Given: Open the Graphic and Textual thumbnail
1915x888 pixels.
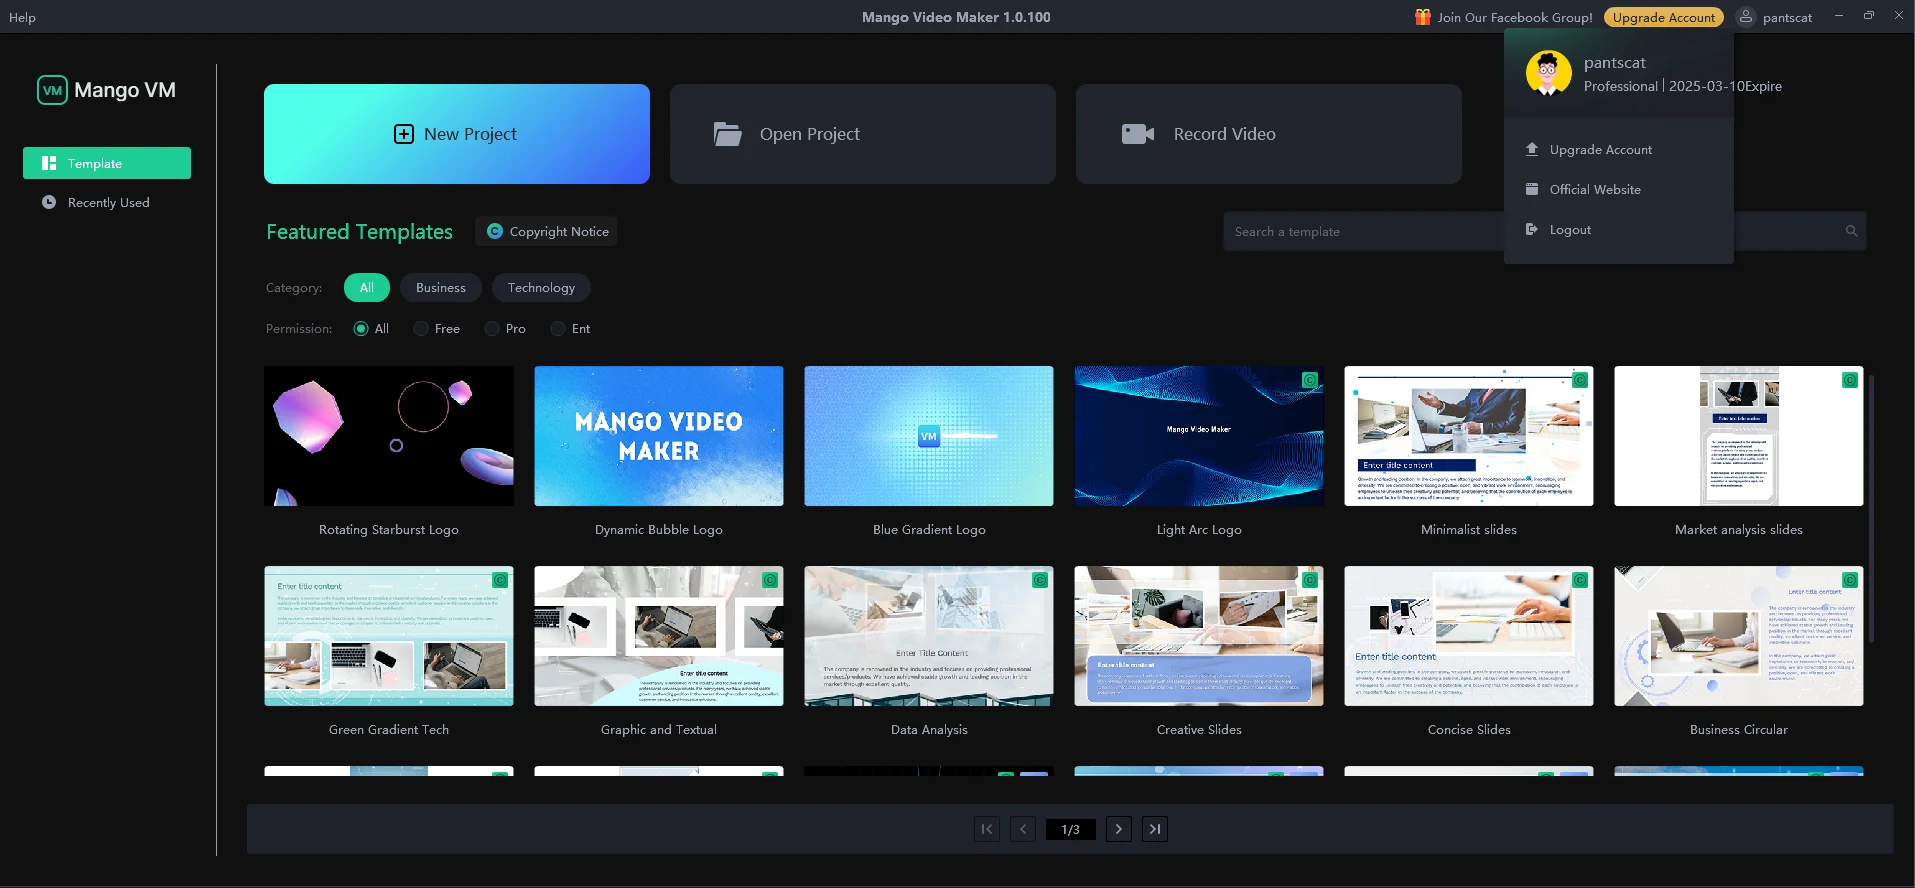Looking at the screenshot, I should [659, 636].
